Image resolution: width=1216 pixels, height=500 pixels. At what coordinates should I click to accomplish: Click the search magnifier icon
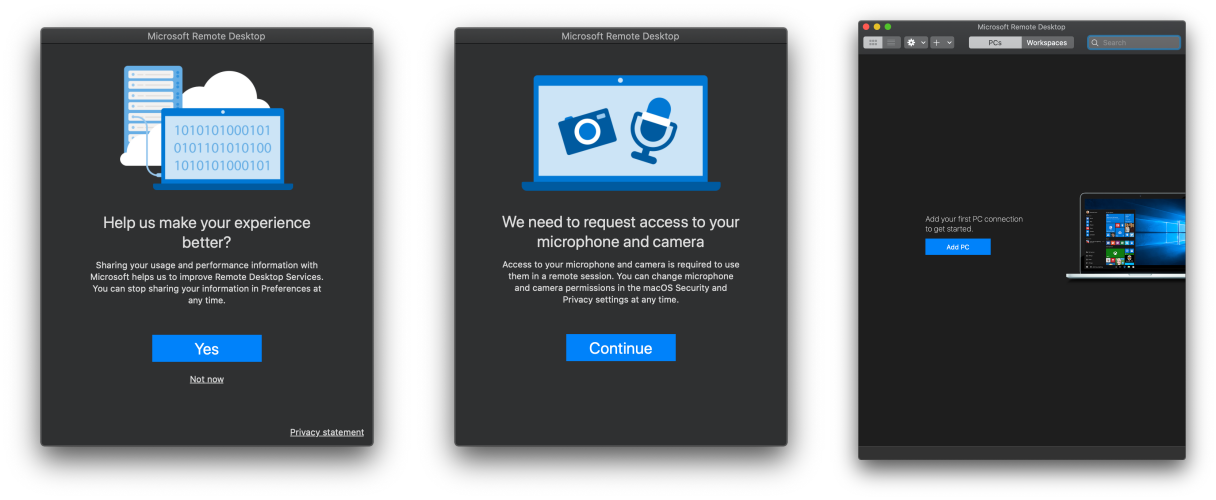pos(1095,43)
